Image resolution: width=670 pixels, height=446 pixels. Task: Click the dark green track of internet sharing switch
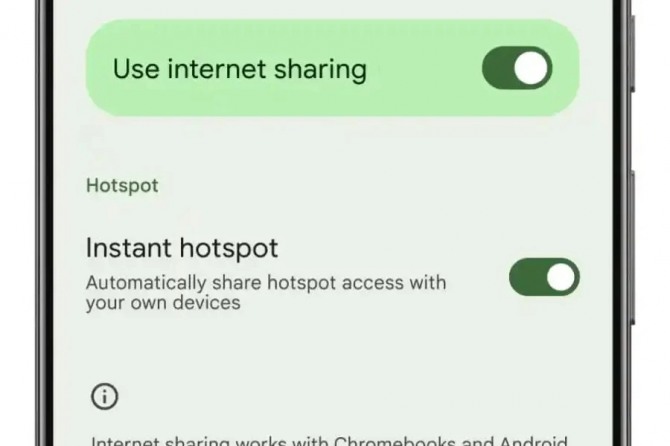pos(497,68)
